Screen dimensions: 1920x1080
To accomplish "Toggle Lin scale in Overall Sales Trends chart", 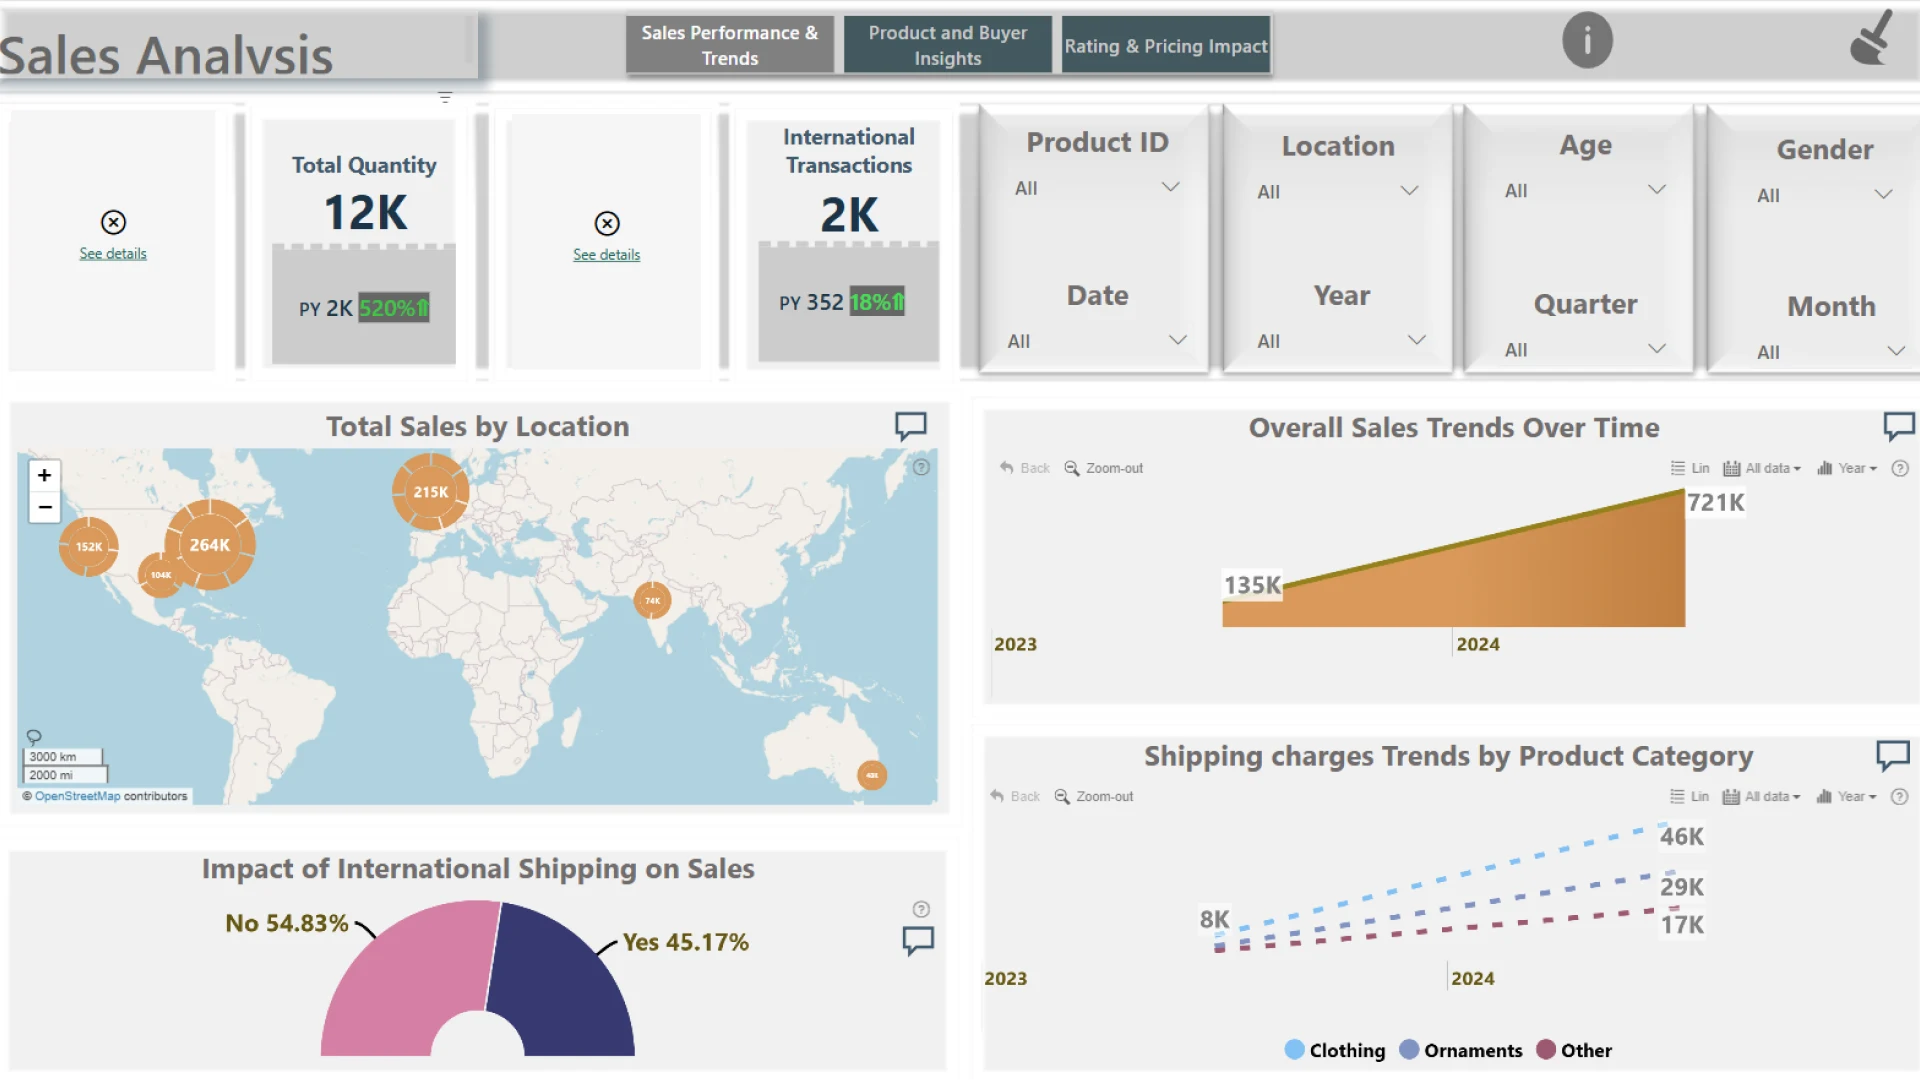I will (x=1690, y=468).
